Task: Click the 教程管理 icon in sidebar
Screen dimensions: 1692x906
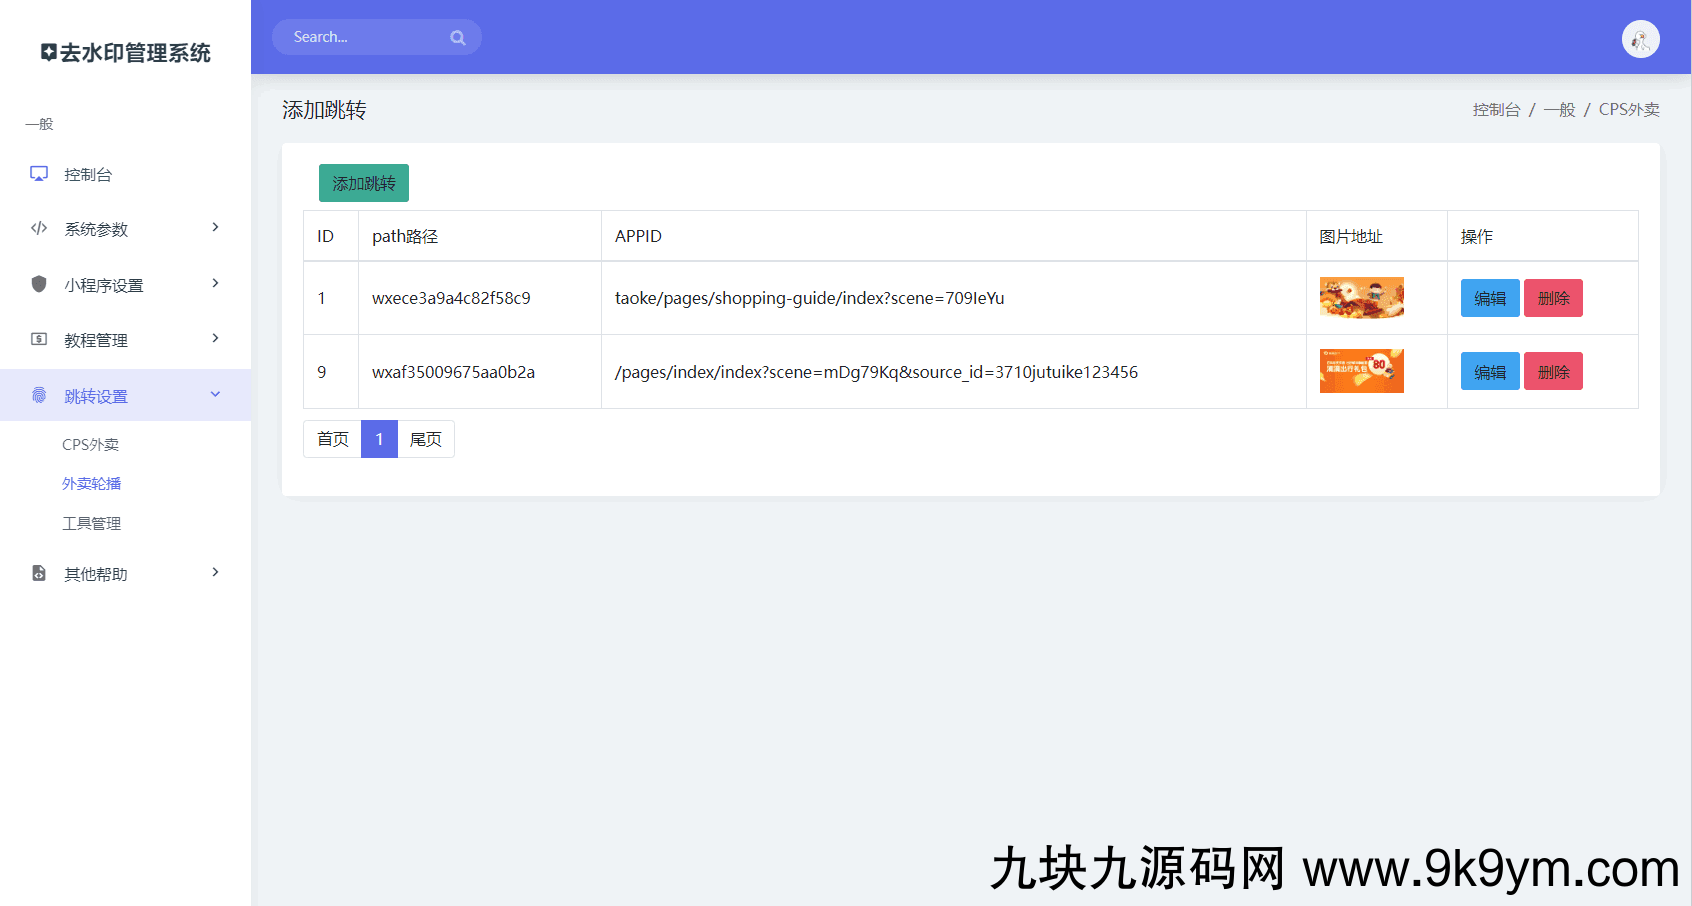Action: click(39, 339)
